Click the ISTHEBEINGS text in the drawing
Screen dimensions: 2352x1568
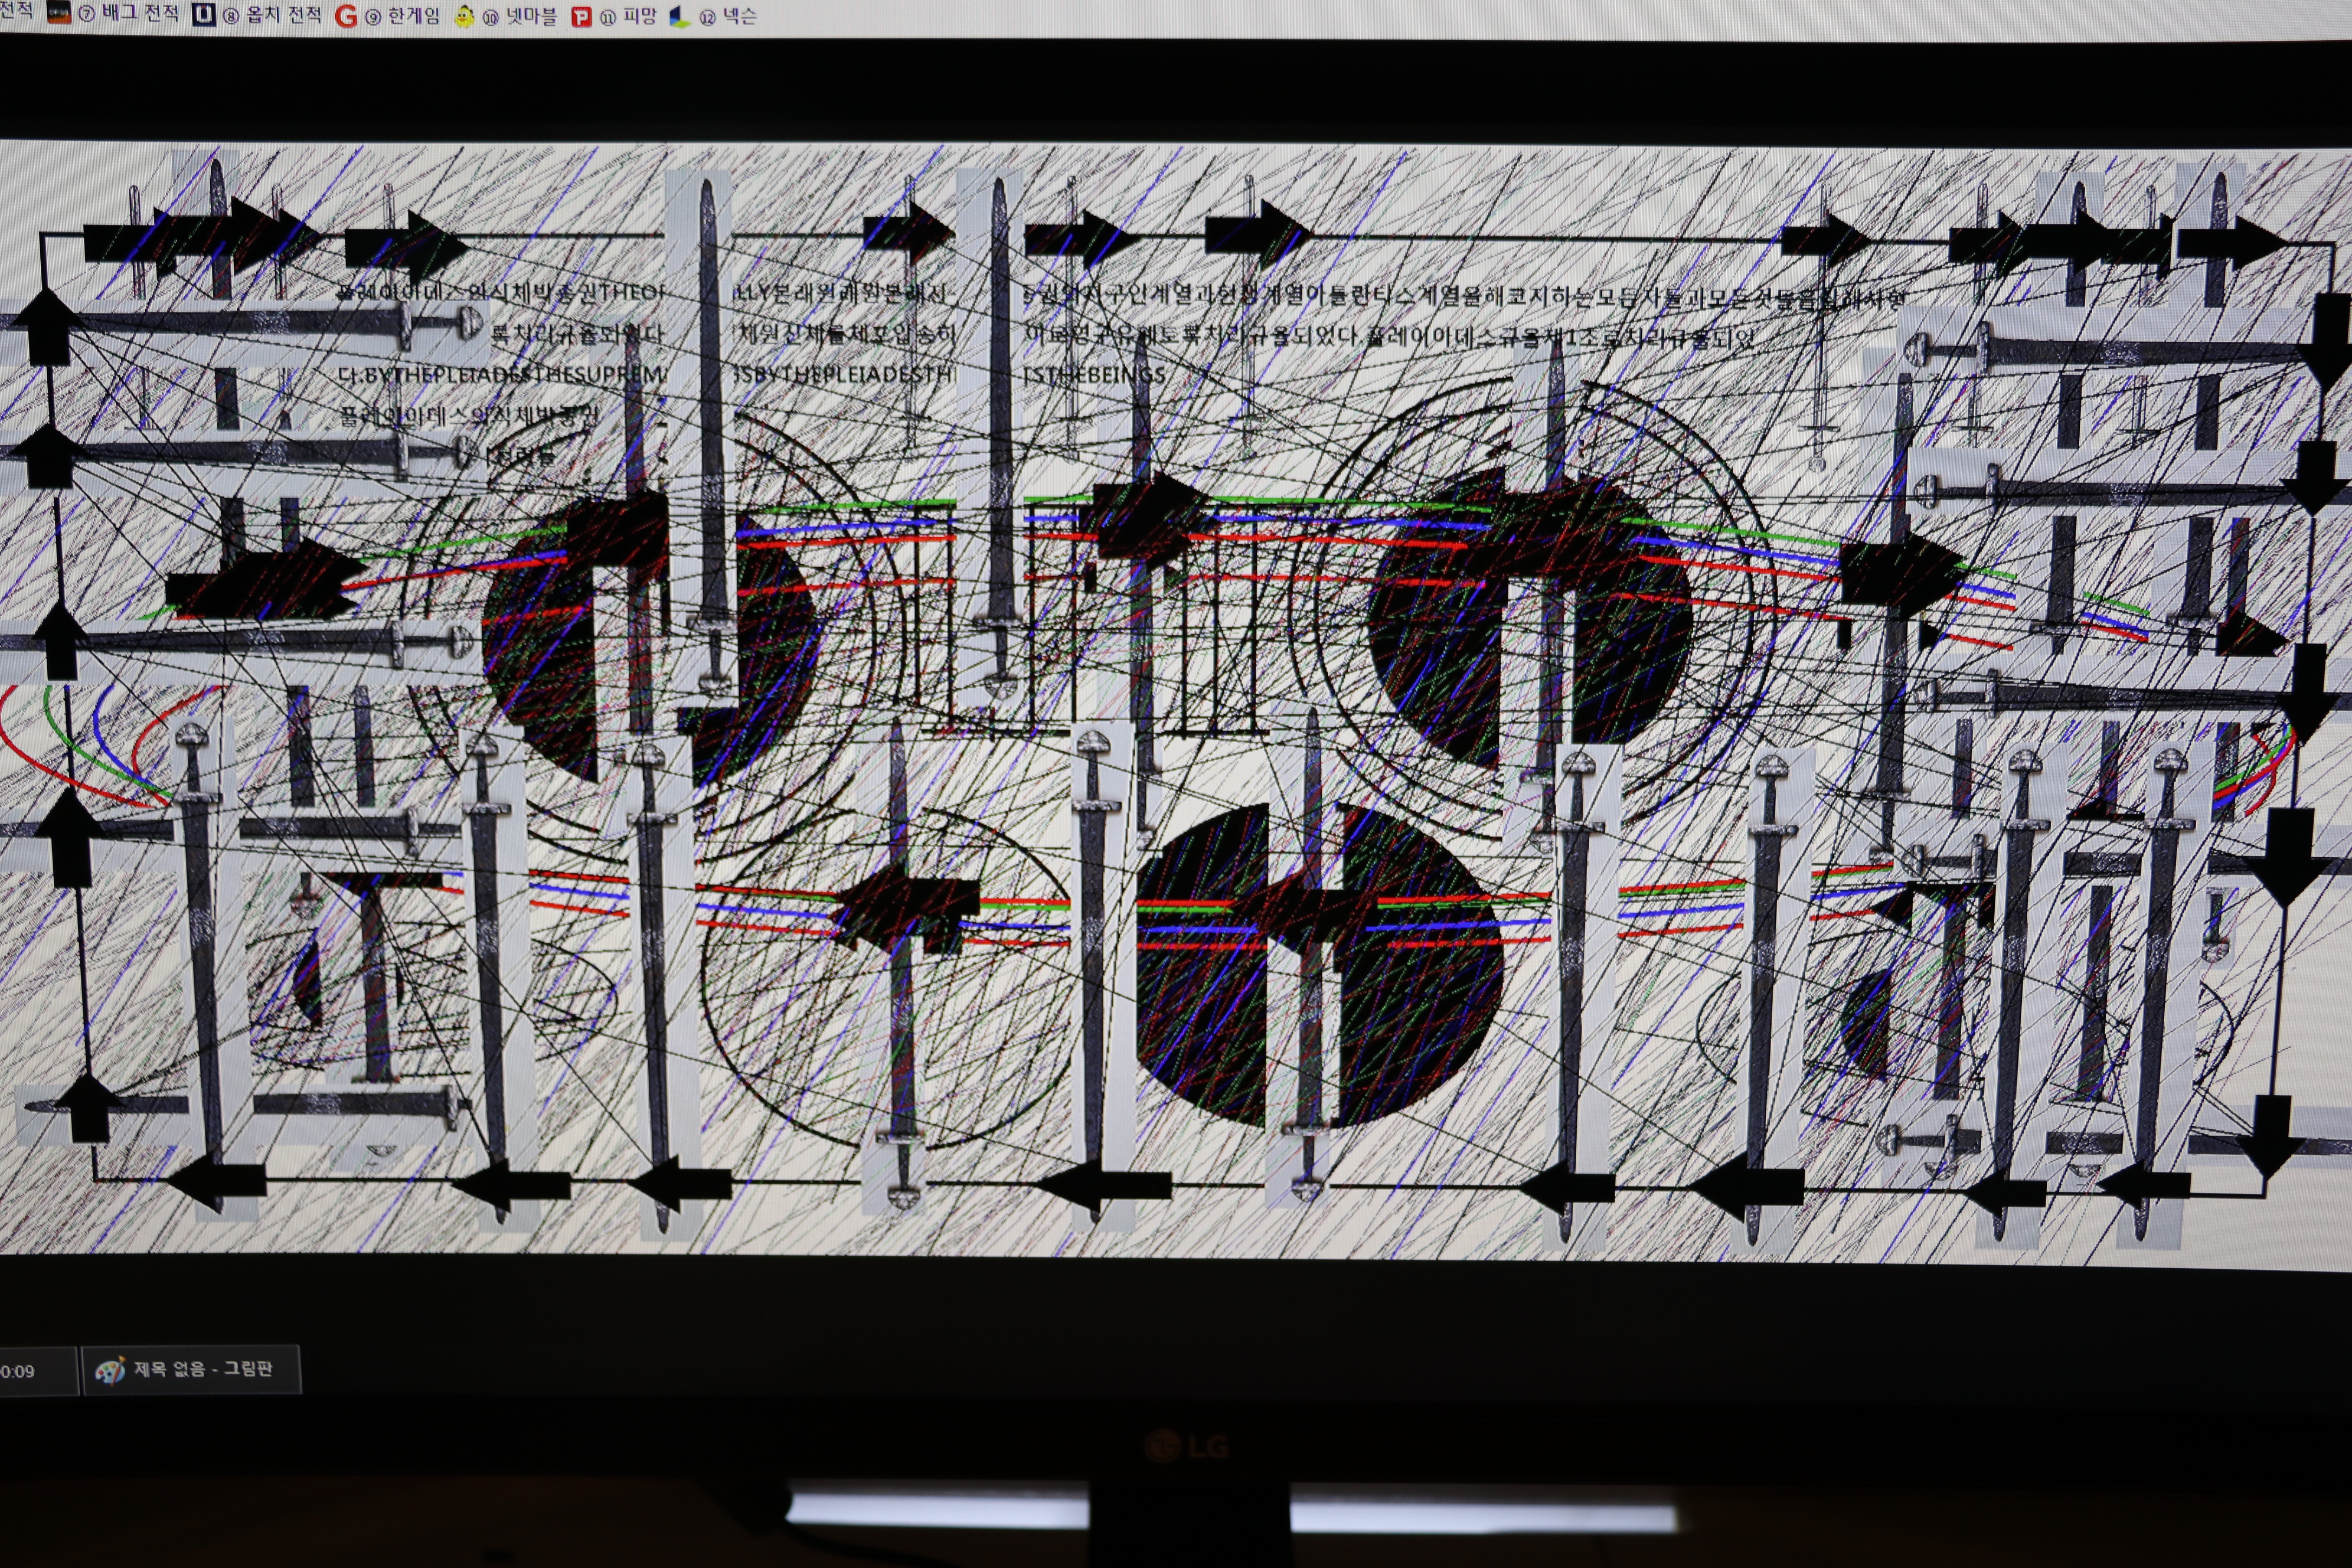[1094, 375]
